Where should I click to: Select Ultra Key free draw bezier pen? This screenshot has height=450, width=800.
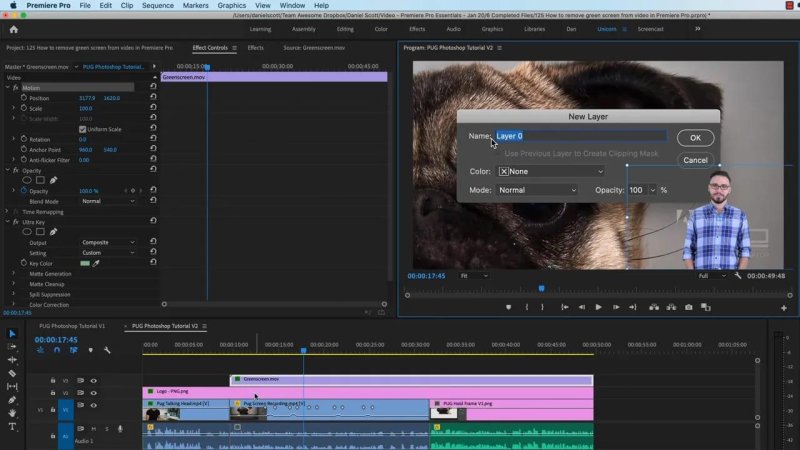tap(54, 232)
